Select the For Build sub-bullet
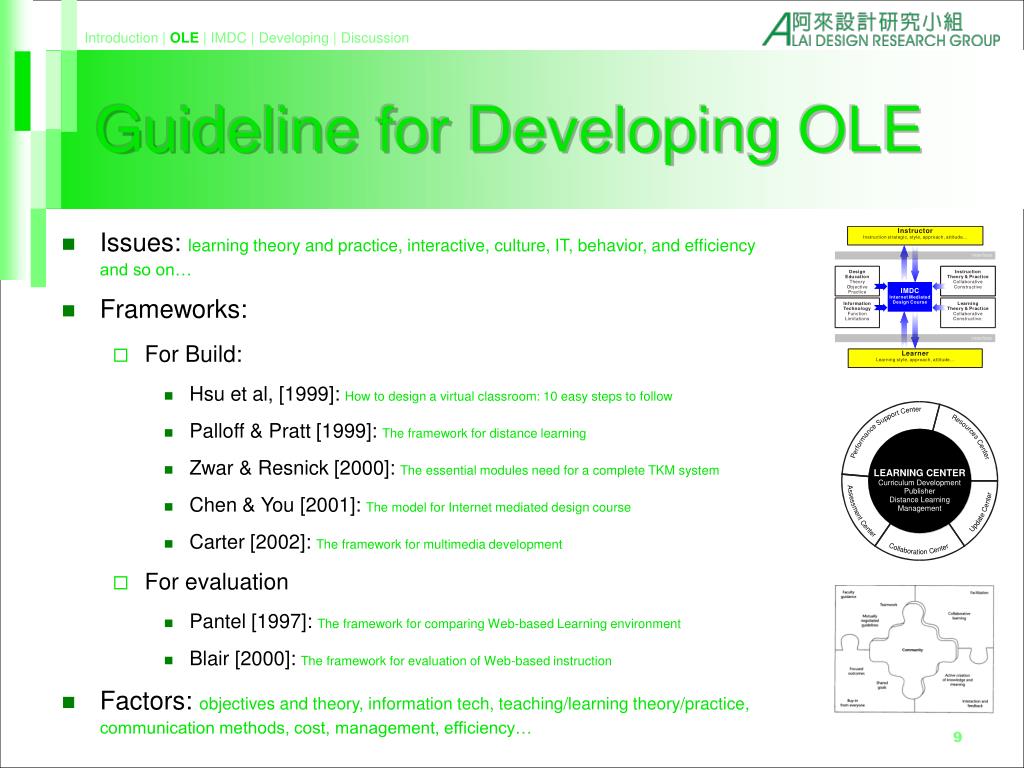 click(193, 354)
